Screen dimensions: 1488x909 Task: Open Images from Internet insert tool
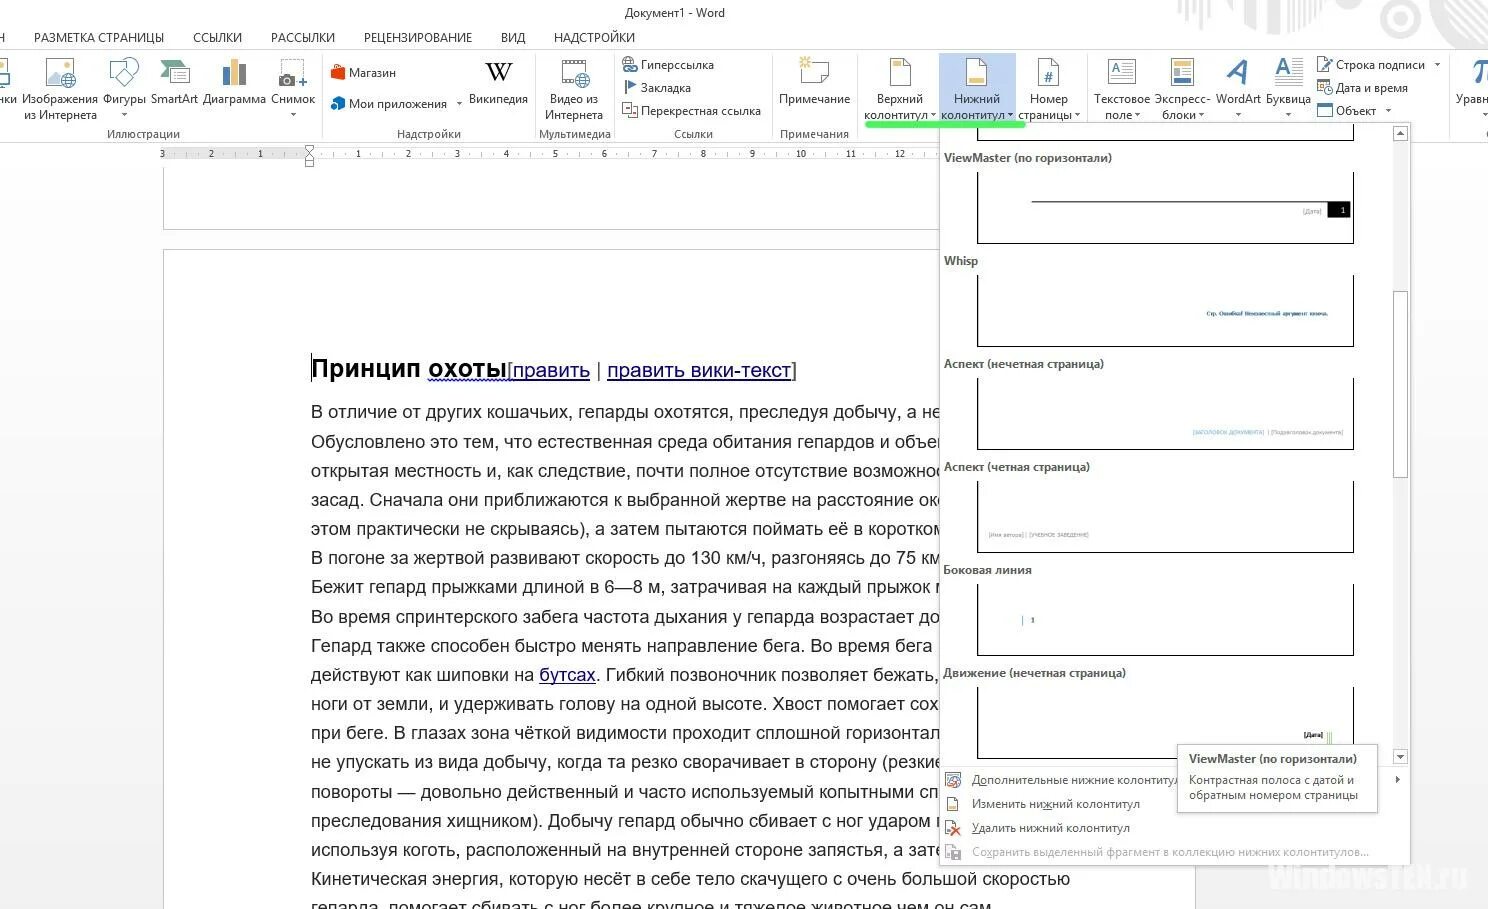(60, 89)
